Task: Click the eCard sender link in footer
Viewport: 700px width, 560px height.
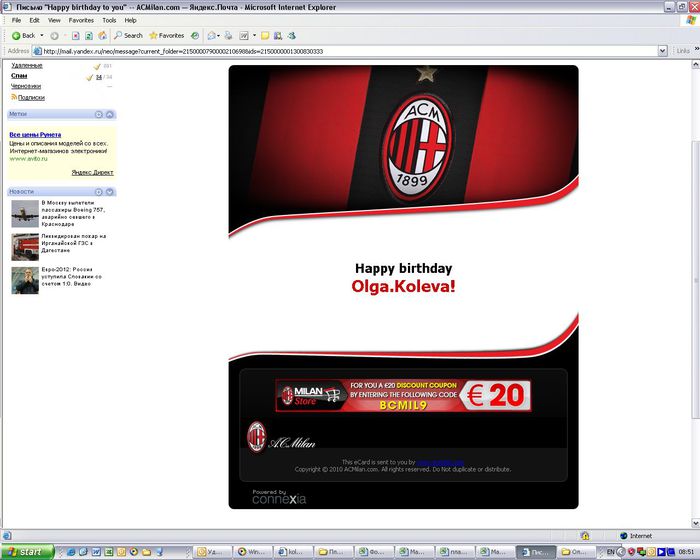Action: (x=440, y=462)
